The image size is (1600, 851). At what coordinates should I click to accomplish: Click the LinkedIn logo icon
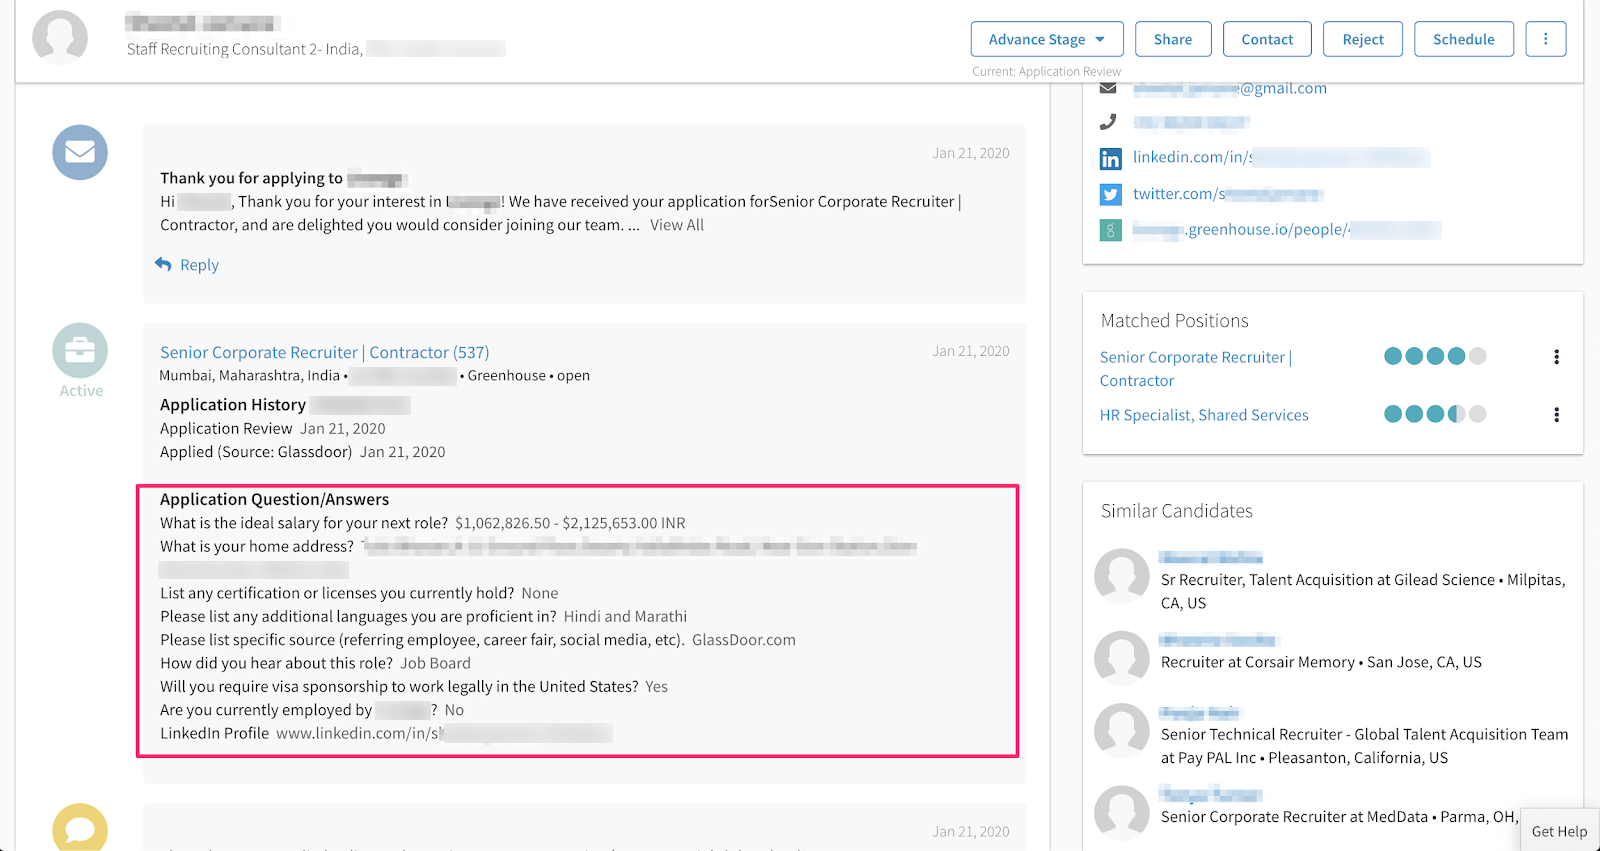coord(1110,158)
